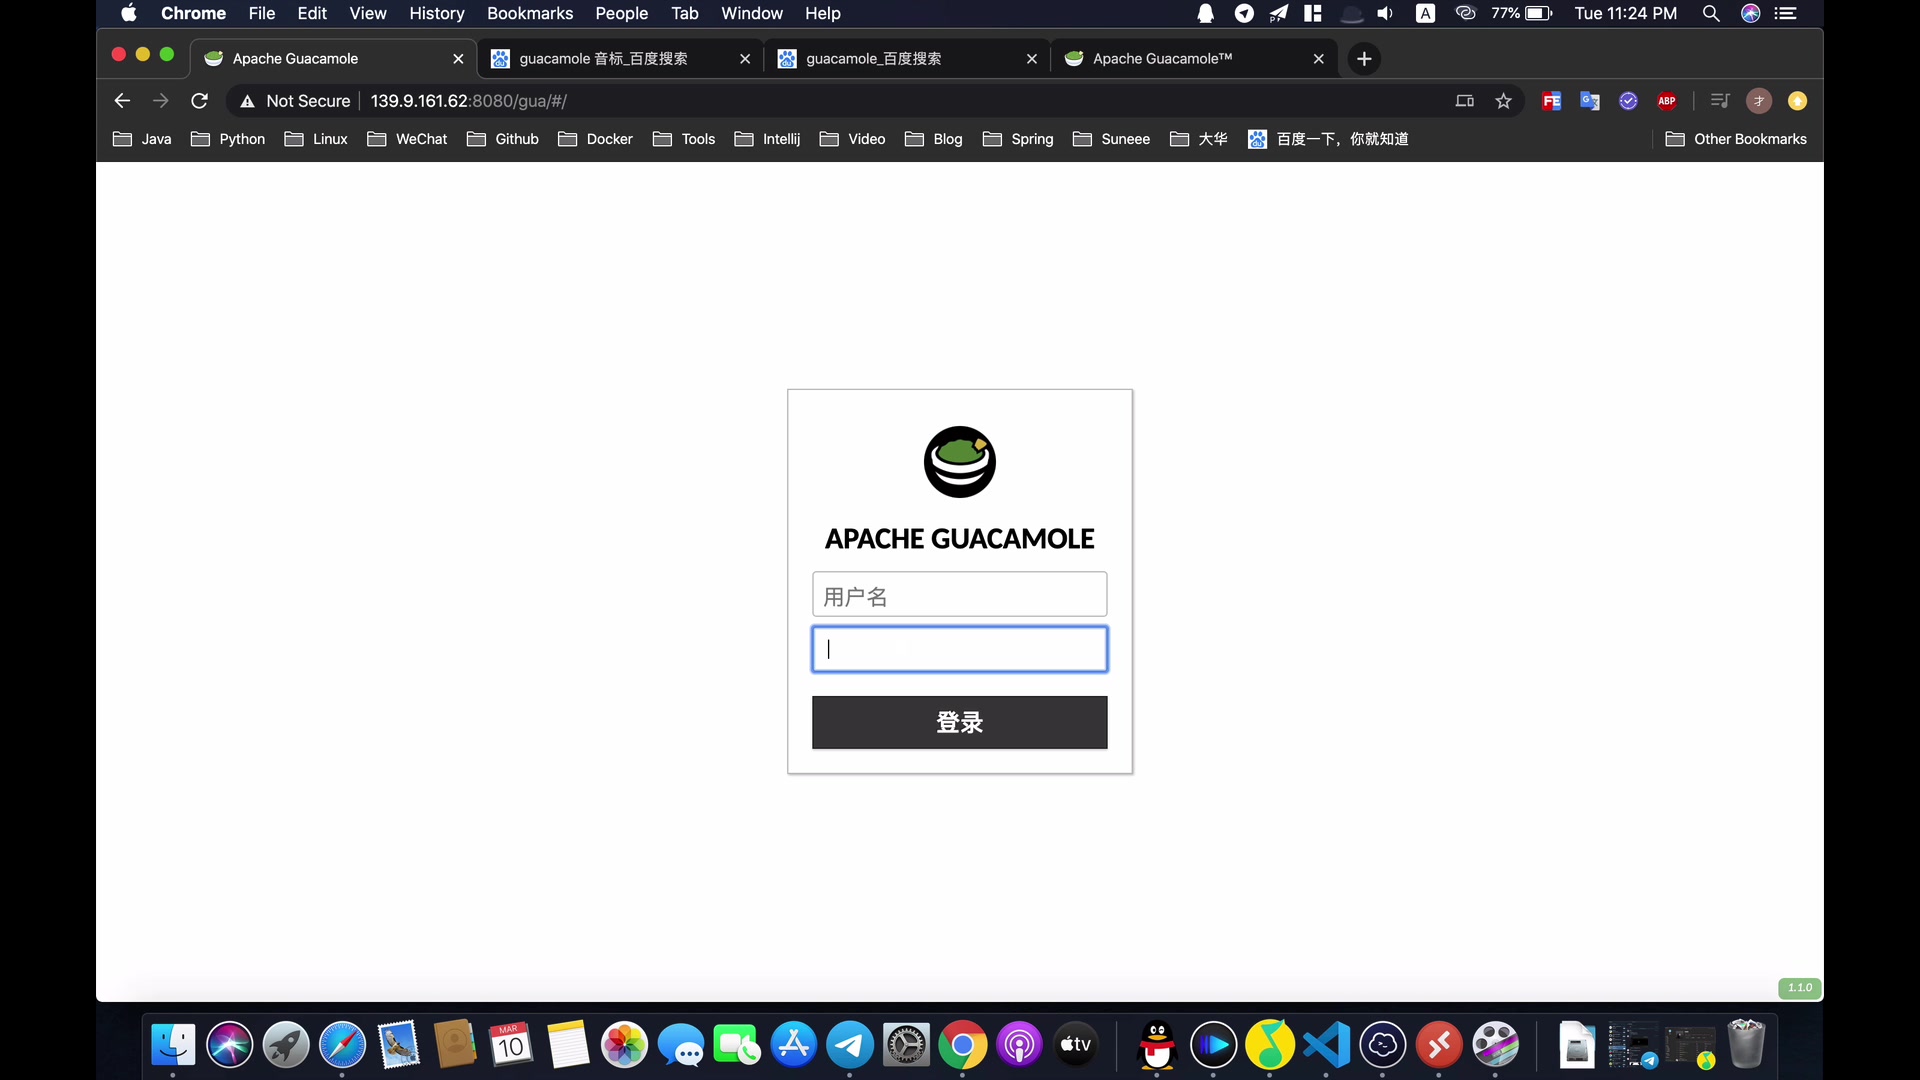Click the AdBlock Plus ABP extension icon
This screenshot has width=1920, height=1080.
(1667, 101)
